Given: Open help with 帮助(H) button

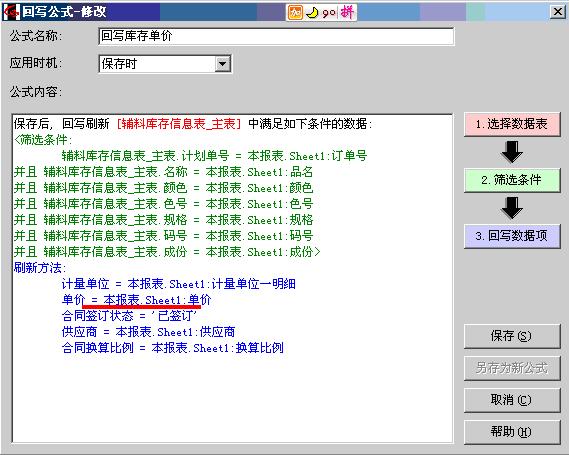Looking at the screenshot, I should click(x=512, y=432).
